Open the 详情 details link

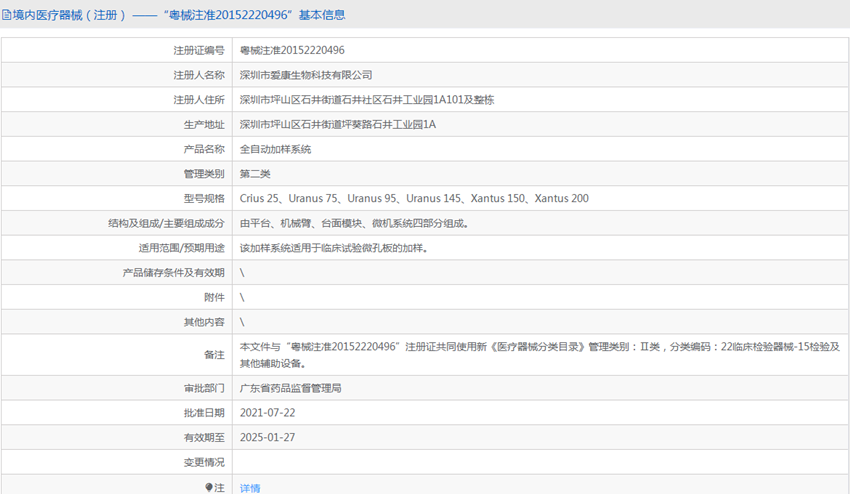coord(250,488)
